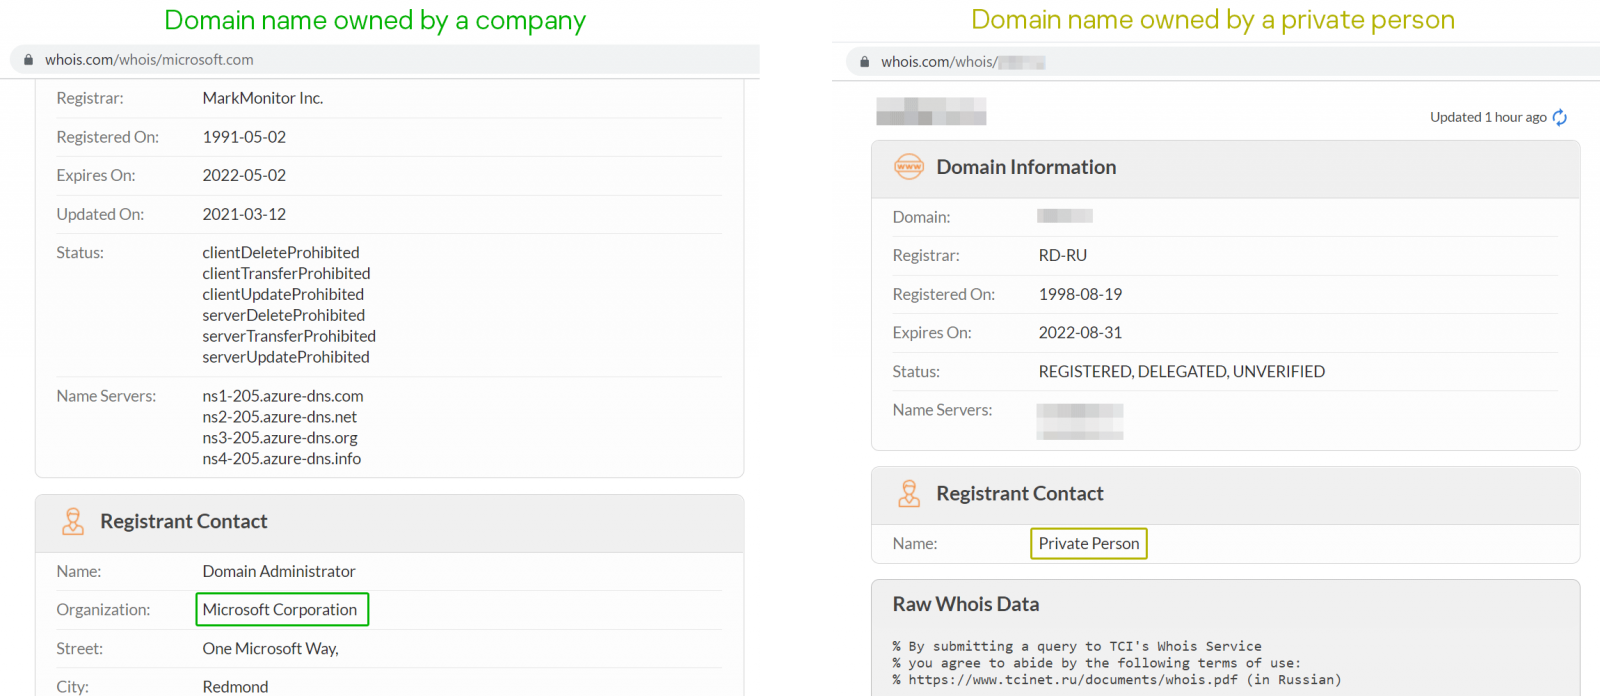Select the 'One Microsoft Way,' street value
This screenshot has width=1600, height=696.
pos(271,649)
